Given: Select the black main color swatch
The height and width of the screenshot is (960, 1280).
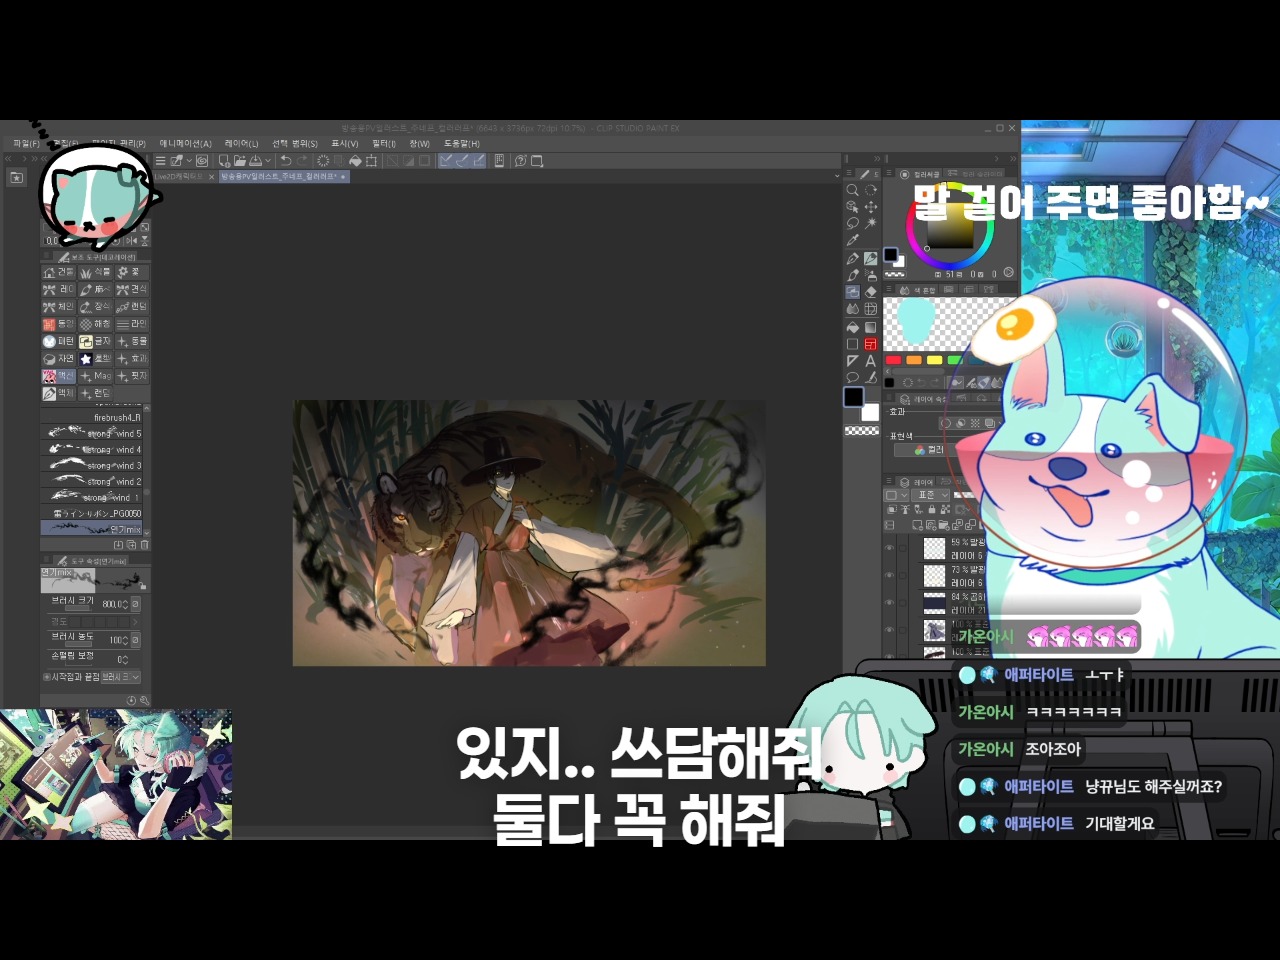Looking at the screenshot, I should click(853, 397).
